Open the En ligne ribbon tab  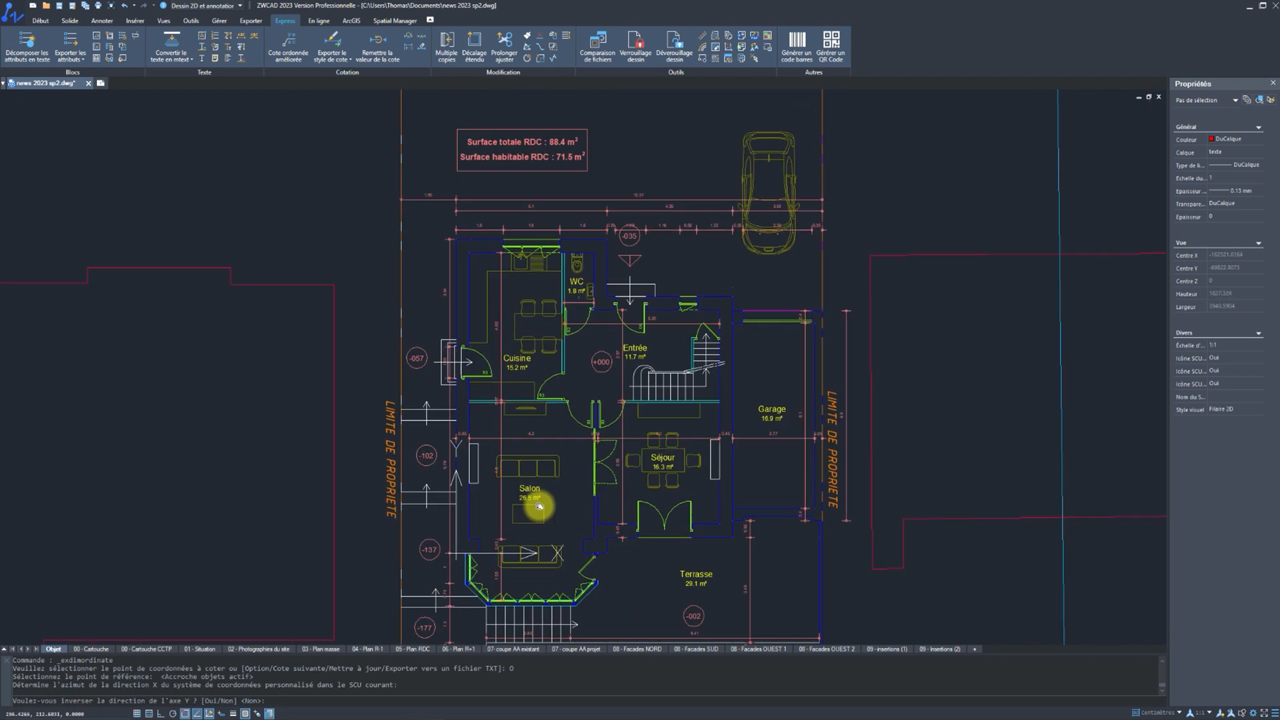(319, 20)
